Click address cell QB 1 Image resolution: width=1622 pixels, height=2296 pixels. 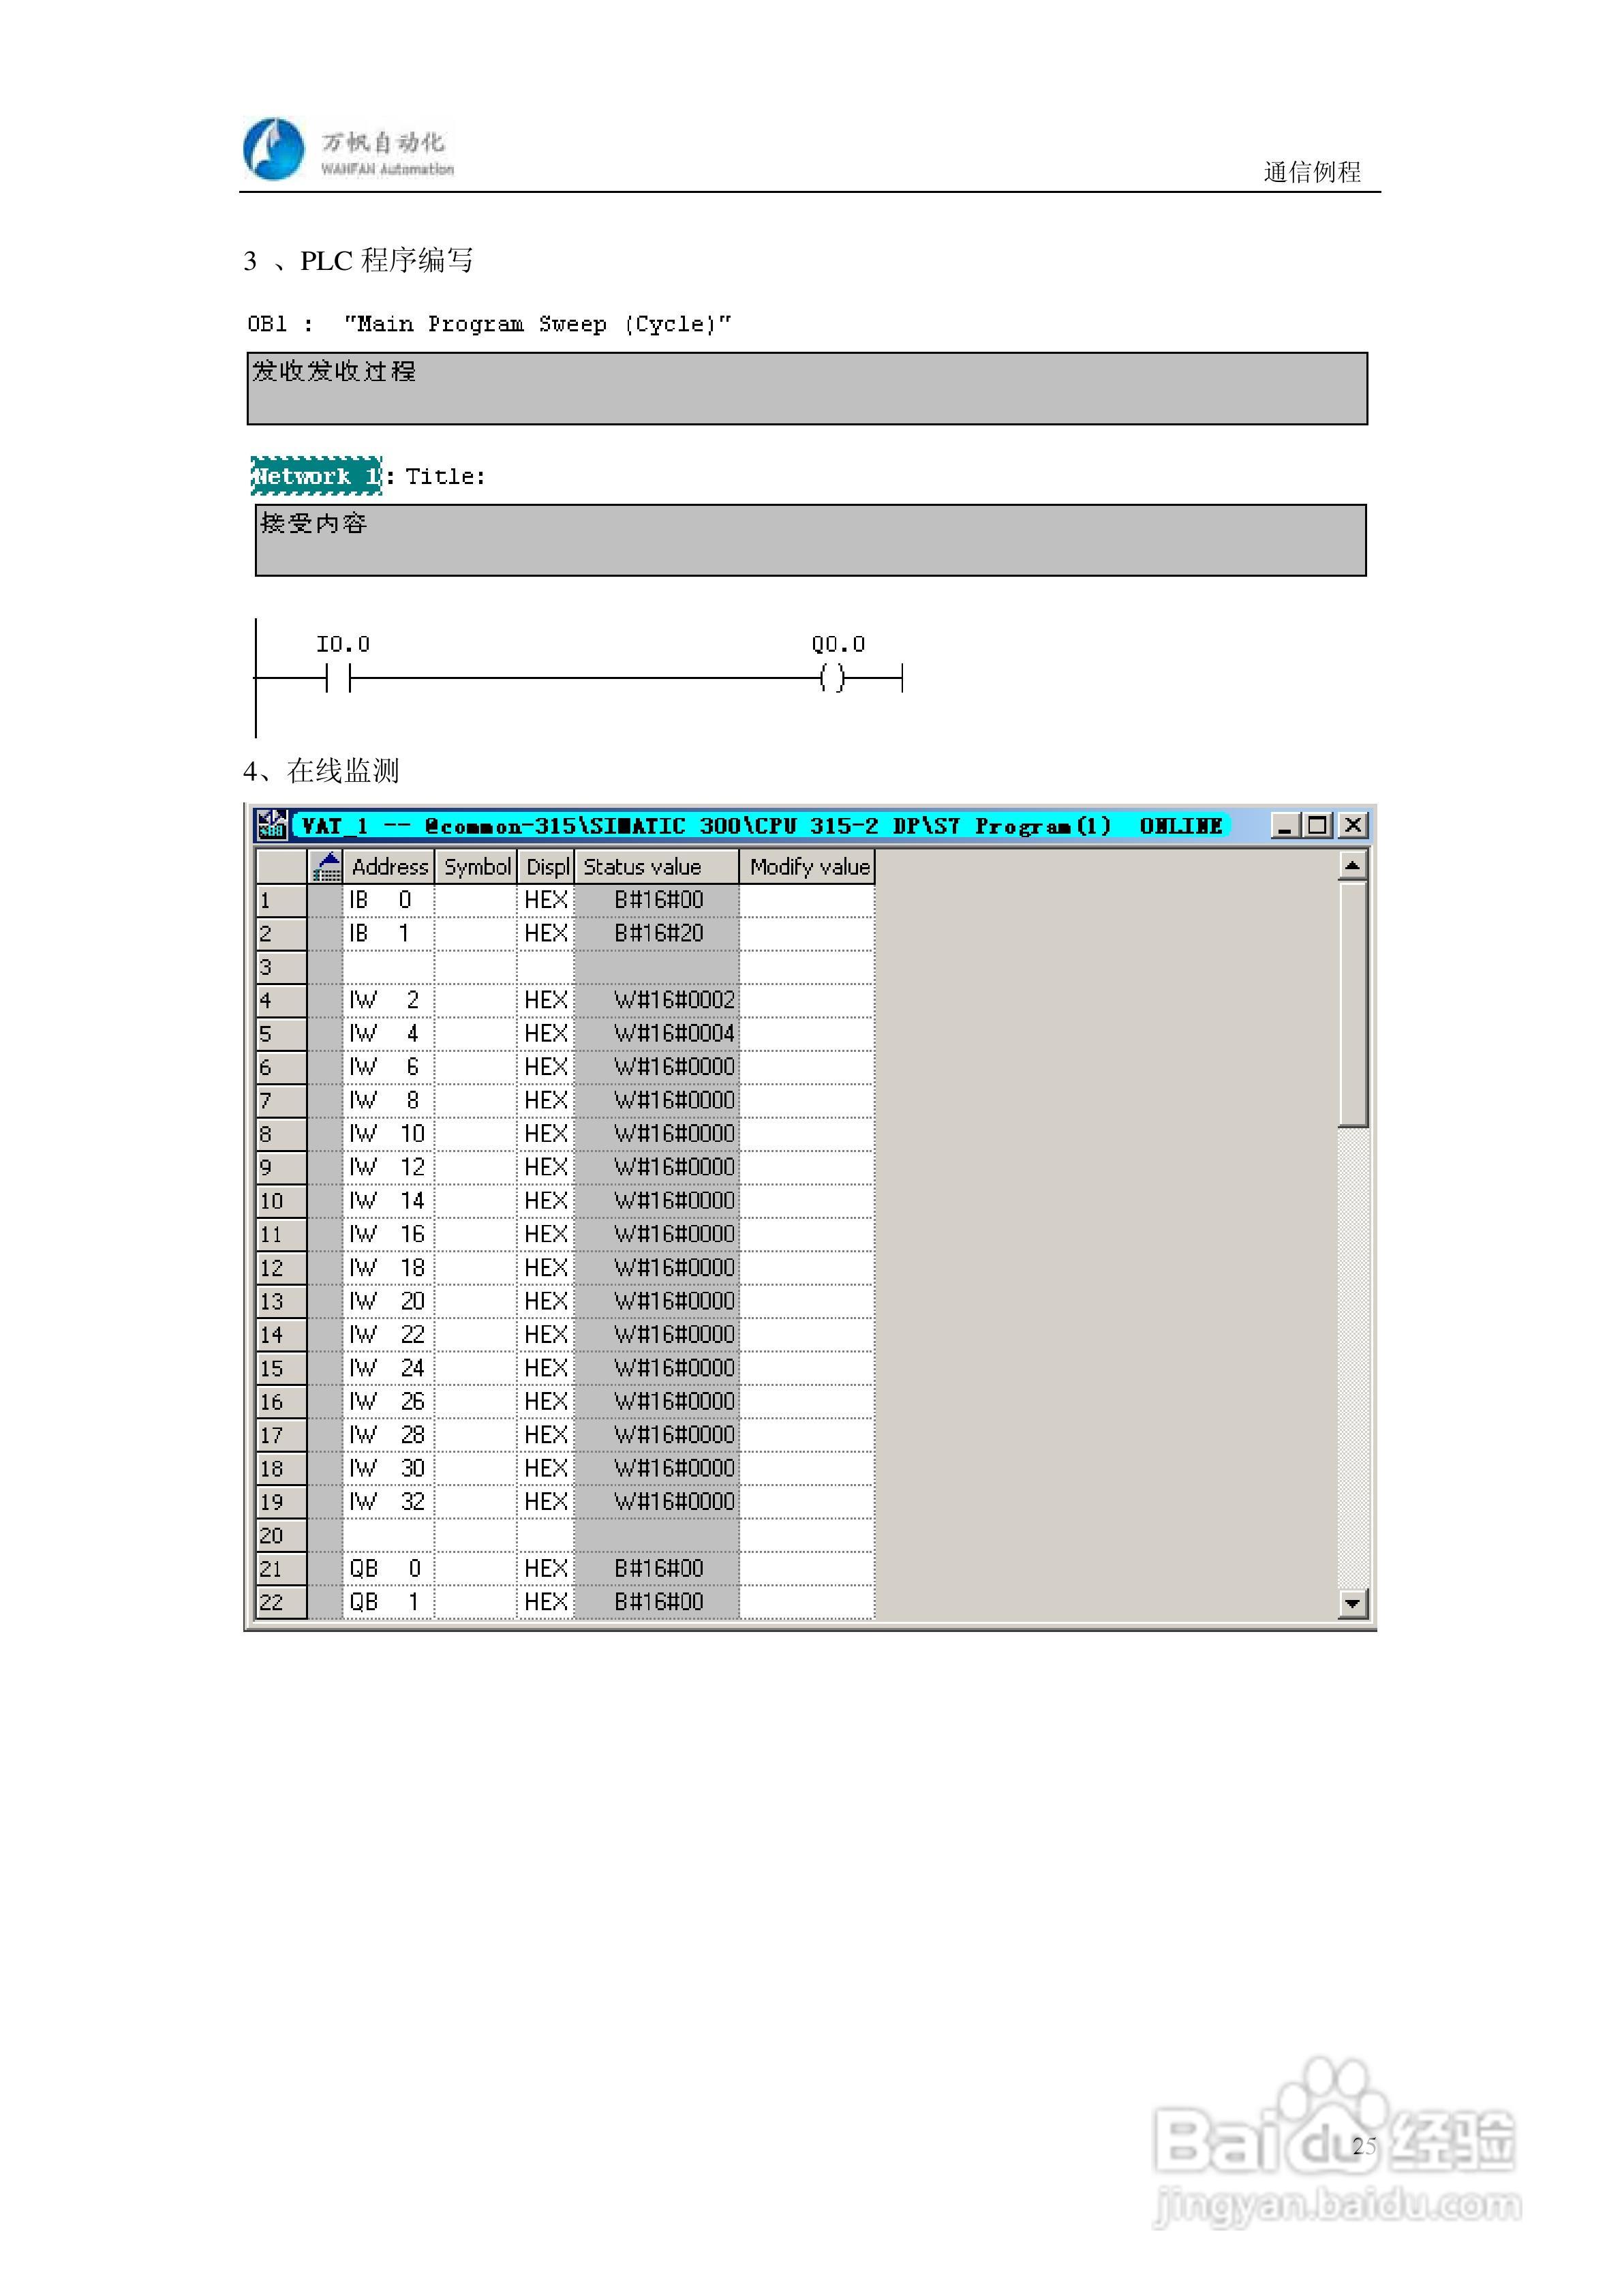(x=388, y=1603)
